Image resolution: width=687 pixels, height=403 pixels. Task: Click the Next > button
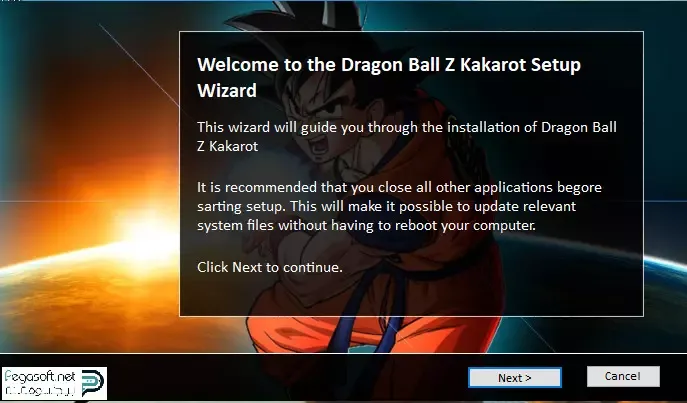click(515, 378)
